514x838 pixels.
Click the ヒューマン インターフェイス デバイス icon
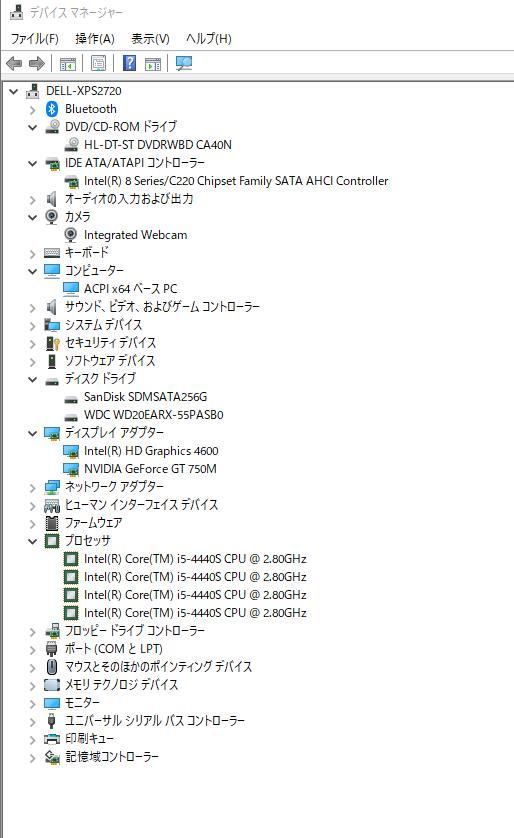point(52,505)
